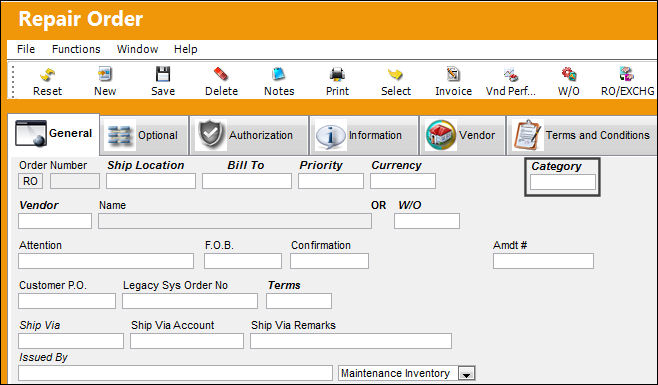
Task: Save the repair order using Save icon
Action: [x=163, y=74]
